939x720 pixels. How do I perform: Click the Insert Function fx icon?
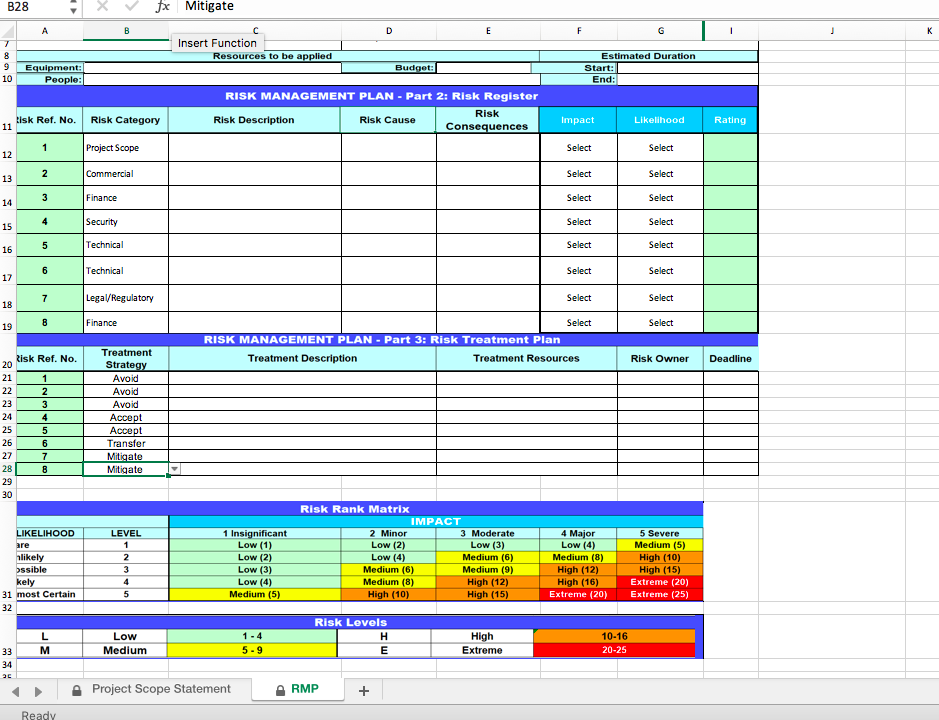[x=162, y=6]
